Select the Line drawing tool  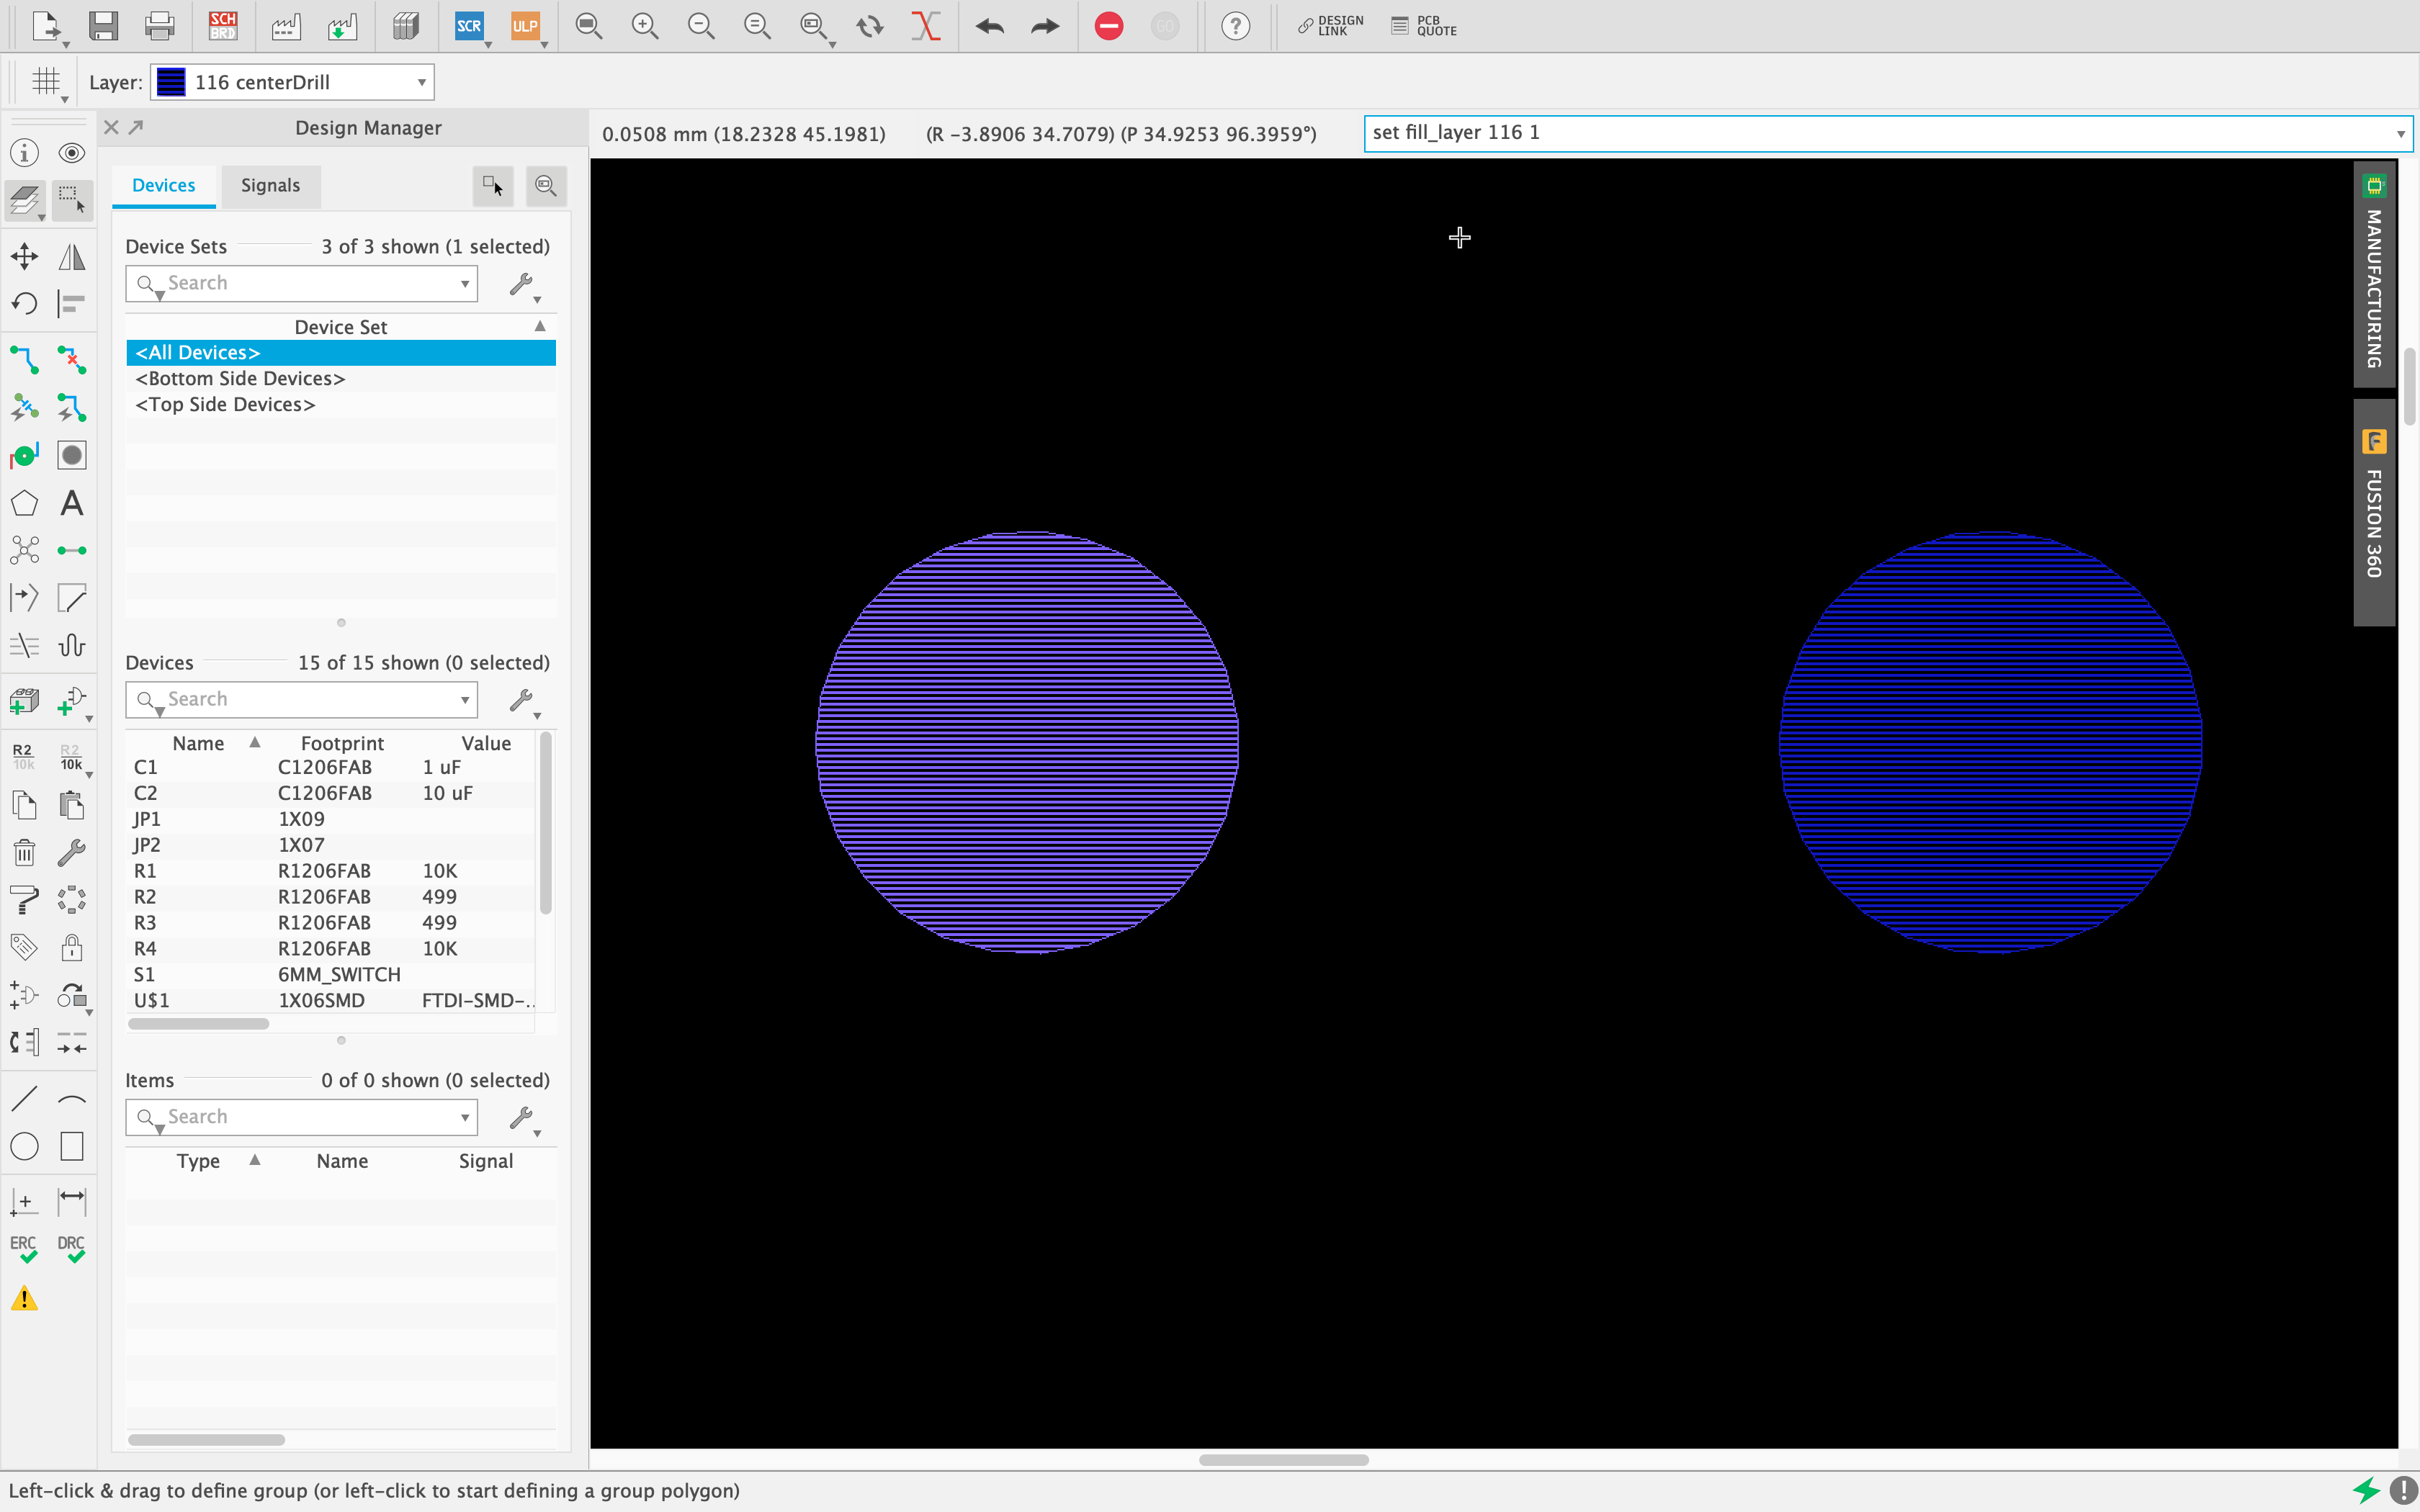click(25, 1099)
